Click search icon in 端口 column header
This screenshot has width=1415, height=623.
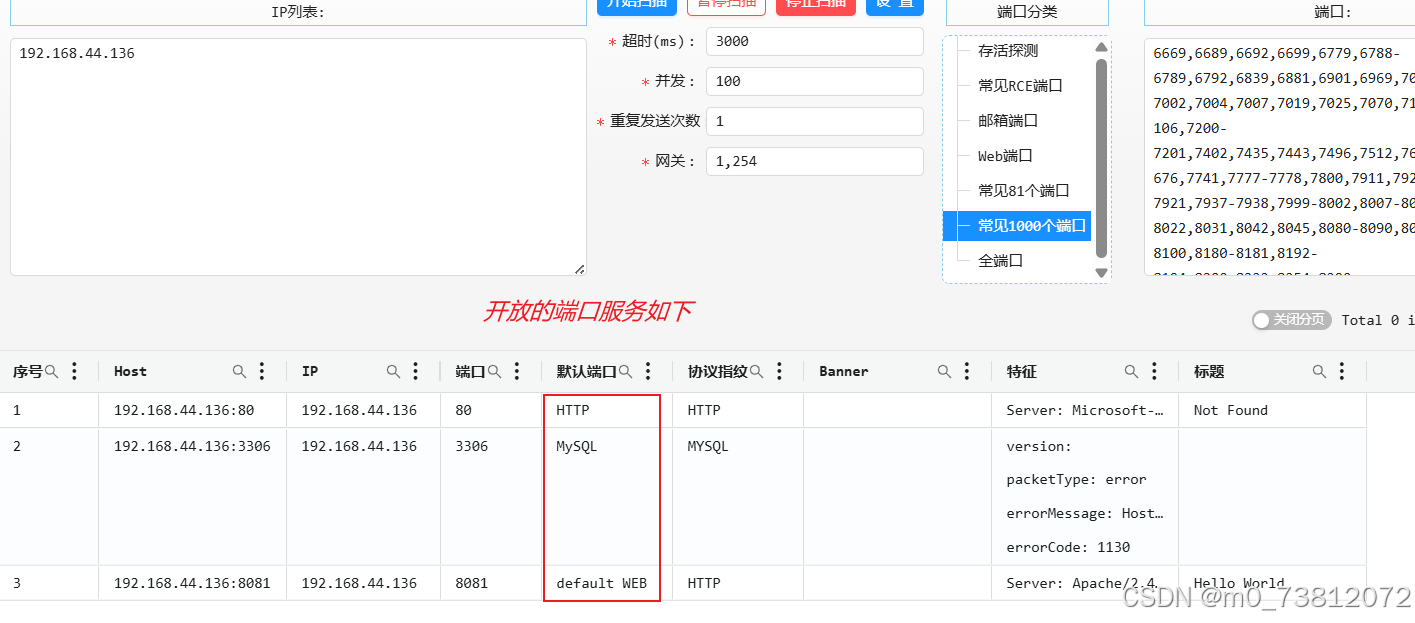[494, 371]
